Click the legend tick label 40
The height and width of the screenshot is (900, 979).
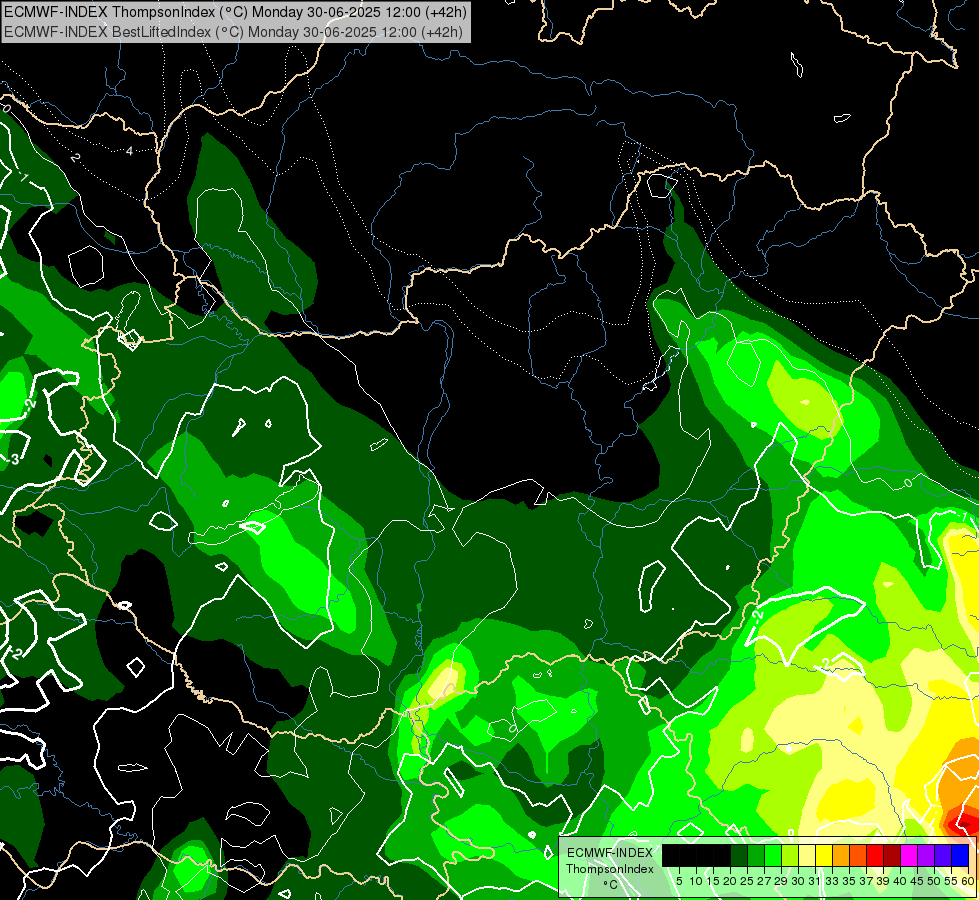point(900,881)
